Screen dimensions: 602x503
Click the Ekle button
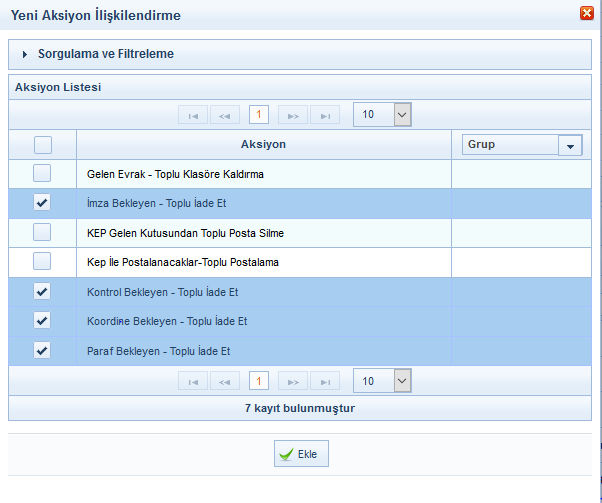(x=301, y=454)
